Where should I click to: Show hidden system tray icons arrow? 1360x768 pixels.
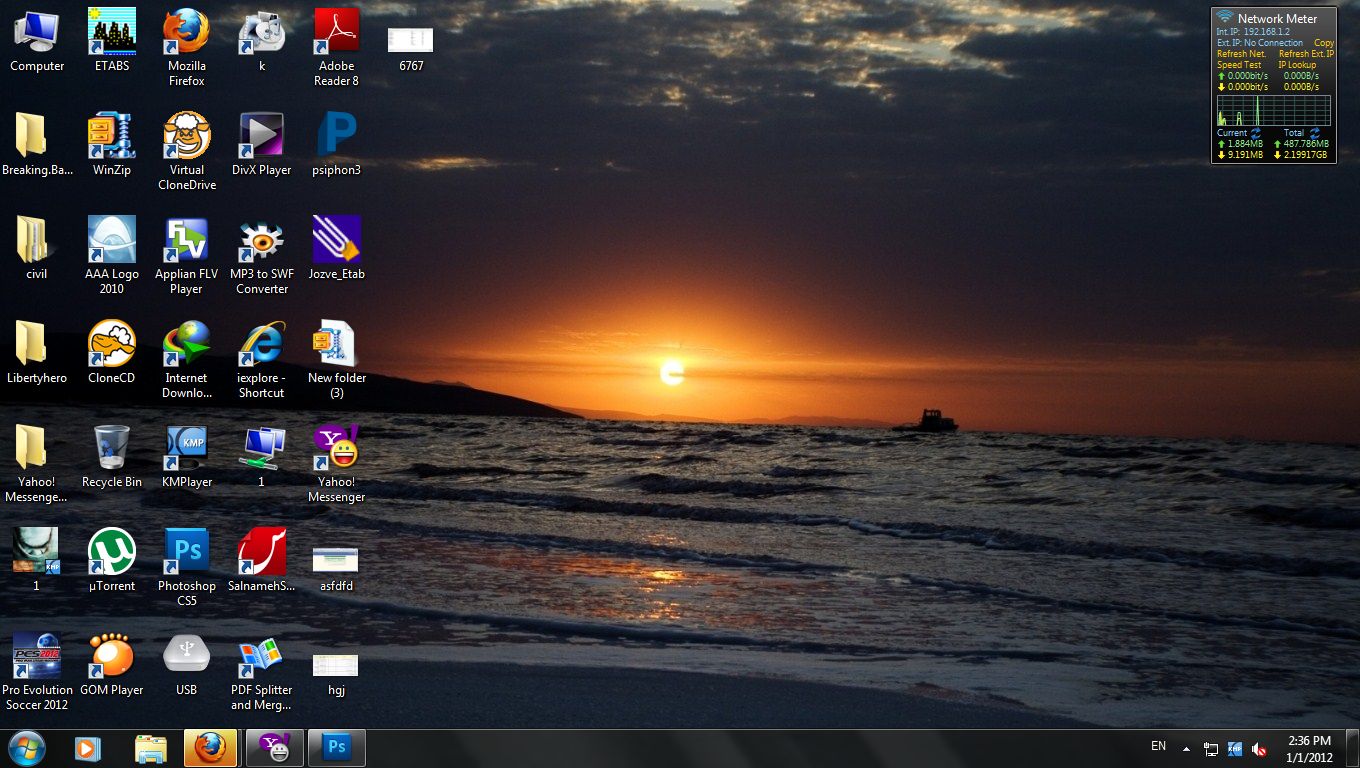(x=1186, y=749)
